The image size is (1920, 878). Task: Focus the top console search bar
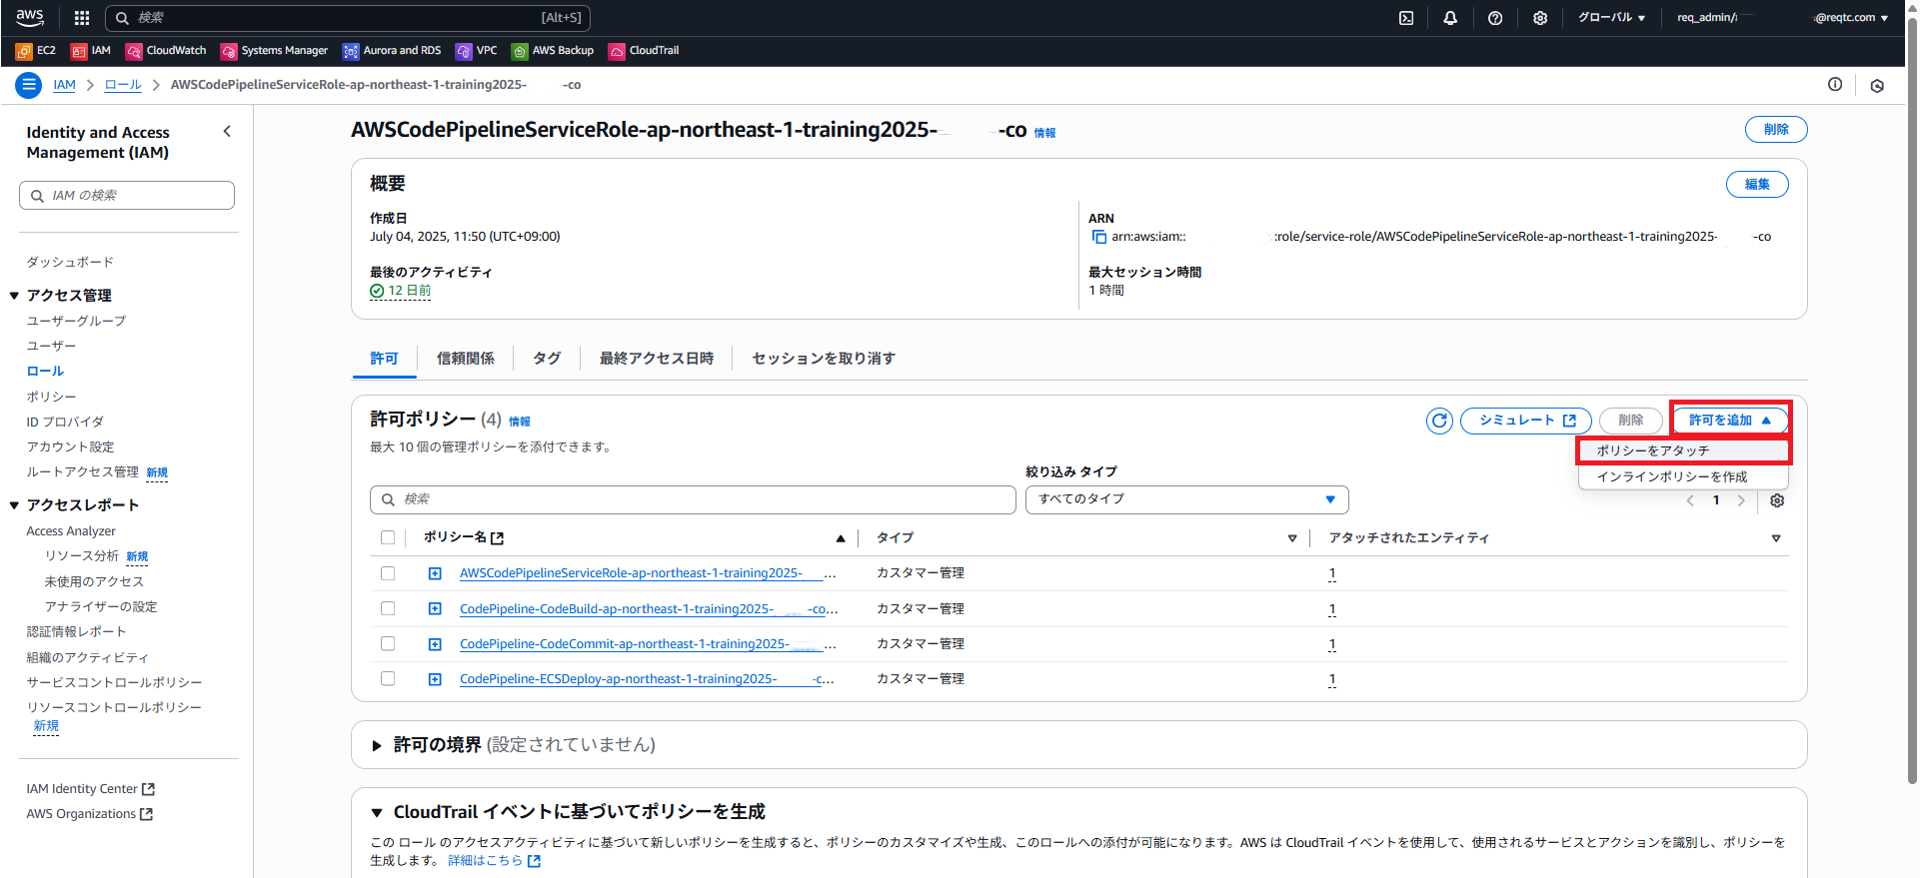[x=348, y=18]
